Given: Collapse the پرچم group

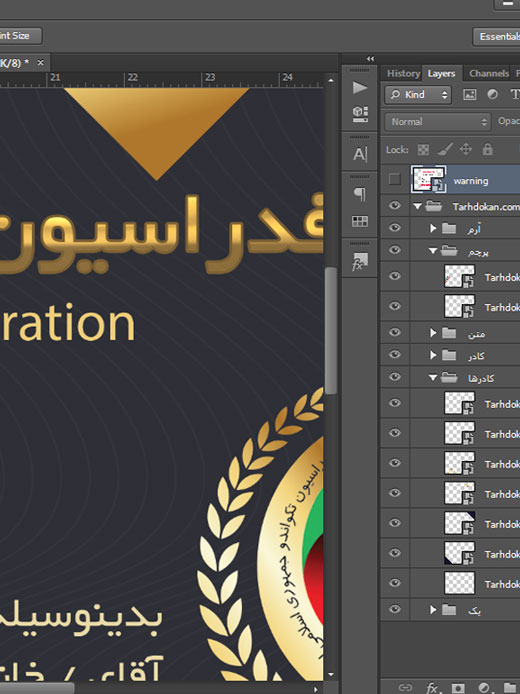Looking at the screenshot, I should pos(433,251).
